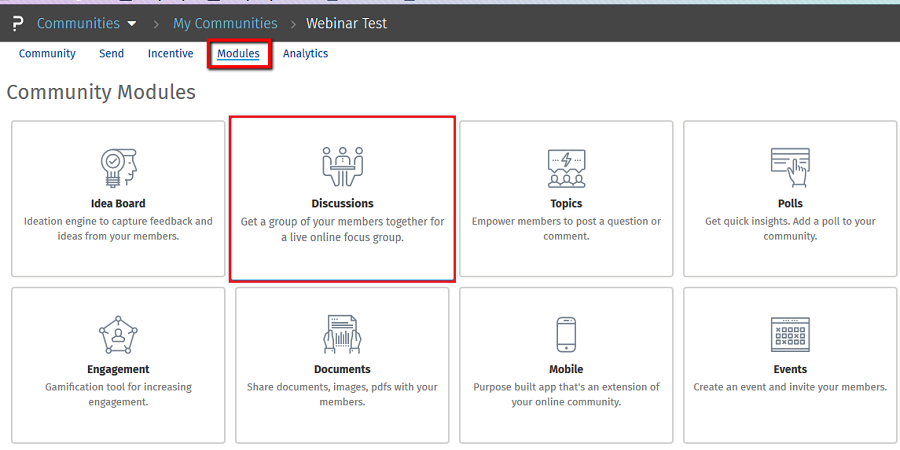Switch to the Incentive tab
The height and width of the screenshot is (450, 900).
click(x=170, y=53)
